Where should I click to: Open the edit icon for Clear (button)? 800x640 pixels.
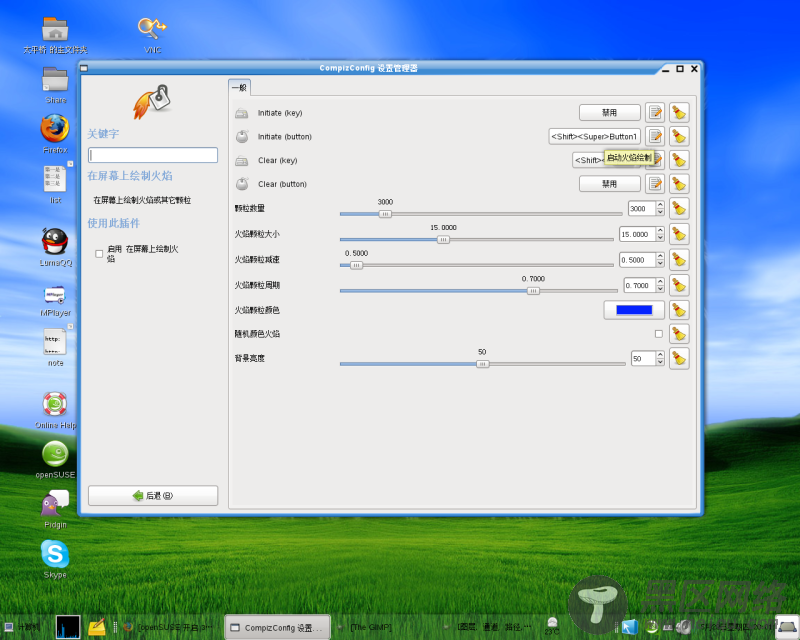[x=655, y=184]
